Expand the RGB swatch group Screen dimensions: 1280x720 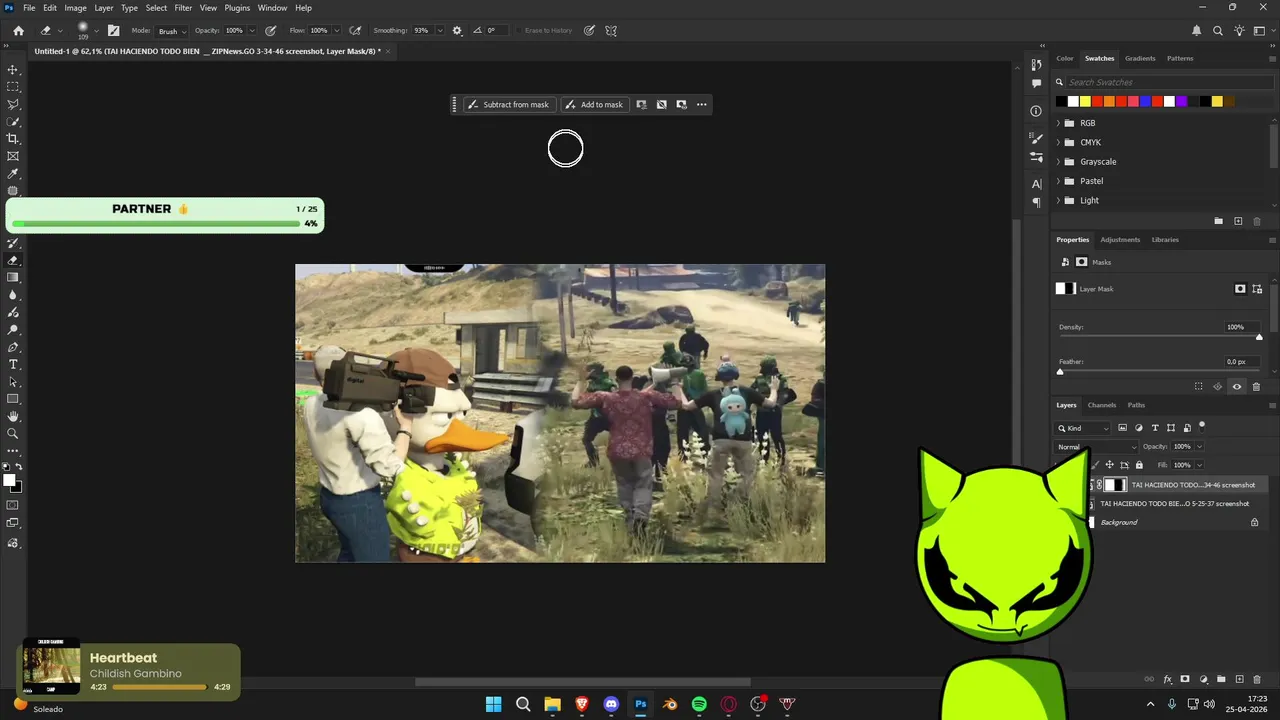1058,123
